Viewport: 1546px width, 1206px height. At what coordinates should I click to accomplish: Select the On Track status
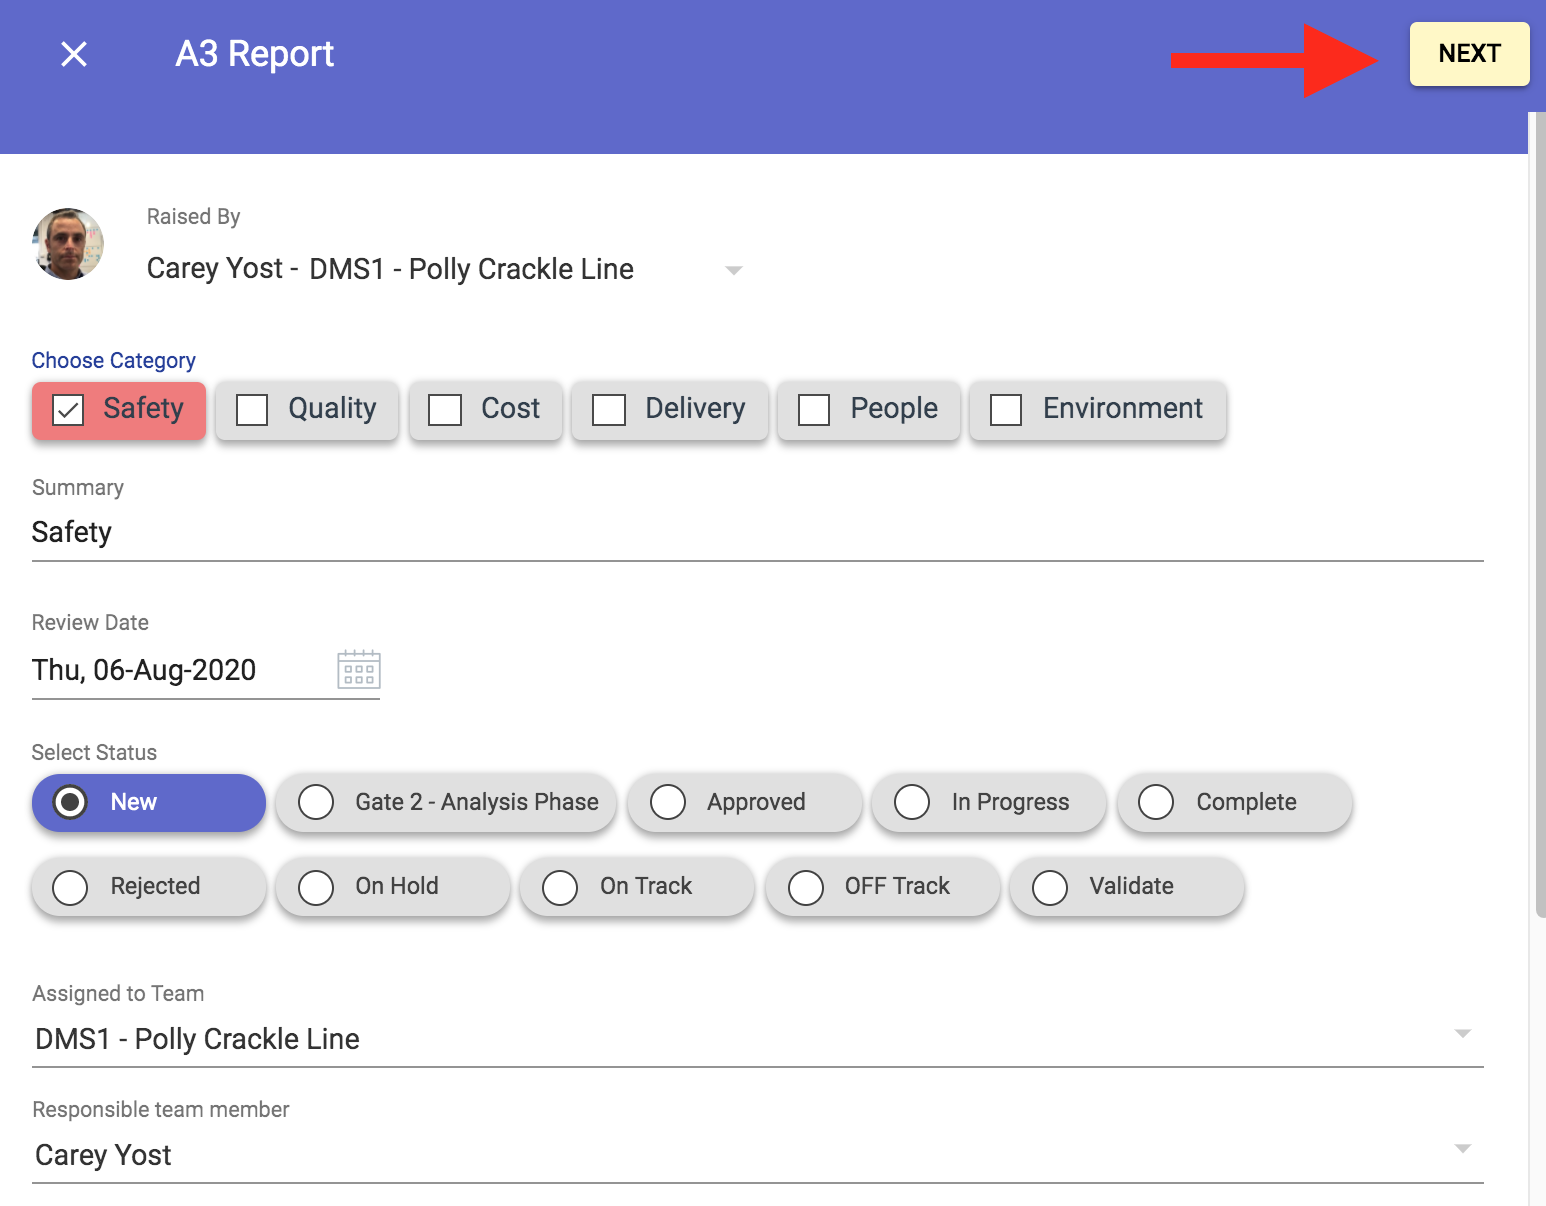click(637, 886)
